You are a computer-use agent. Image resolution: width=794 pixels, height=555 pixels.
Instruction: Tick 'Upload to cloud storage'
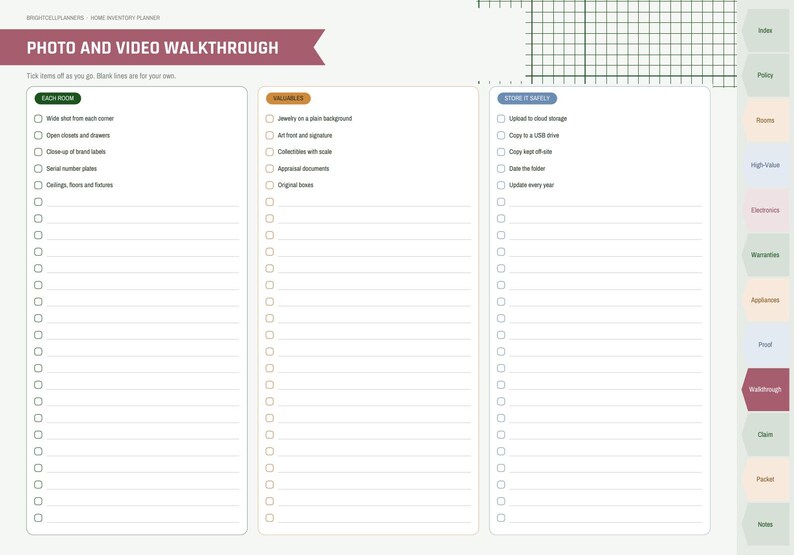coord(501,118)
